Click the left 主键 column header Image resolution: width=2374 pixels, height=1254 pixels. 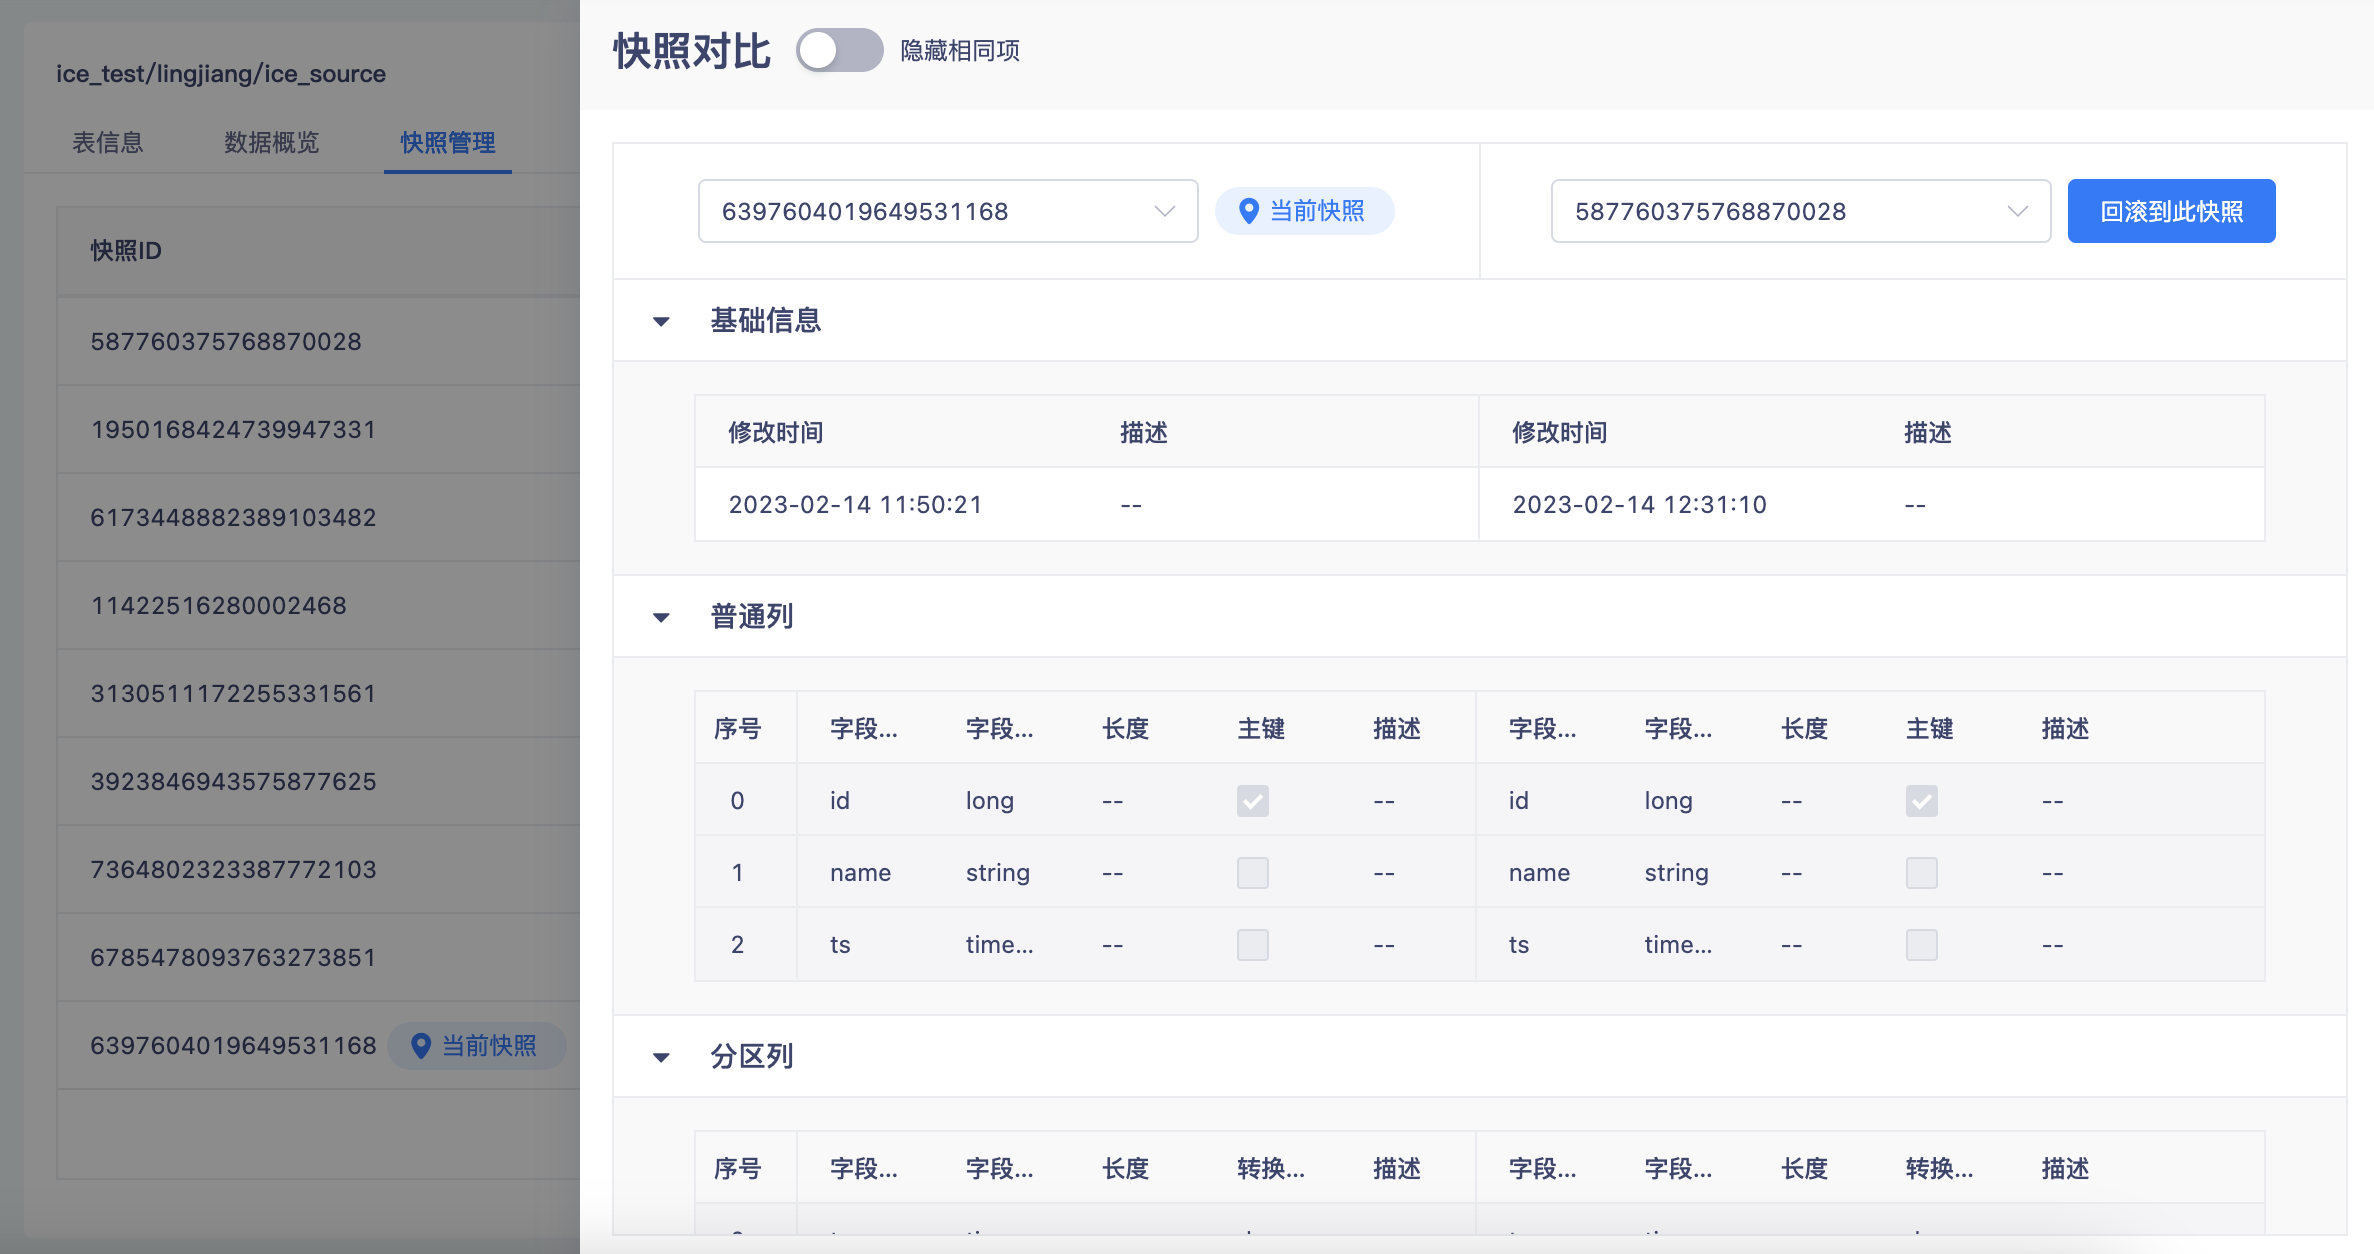[1261, 728]
